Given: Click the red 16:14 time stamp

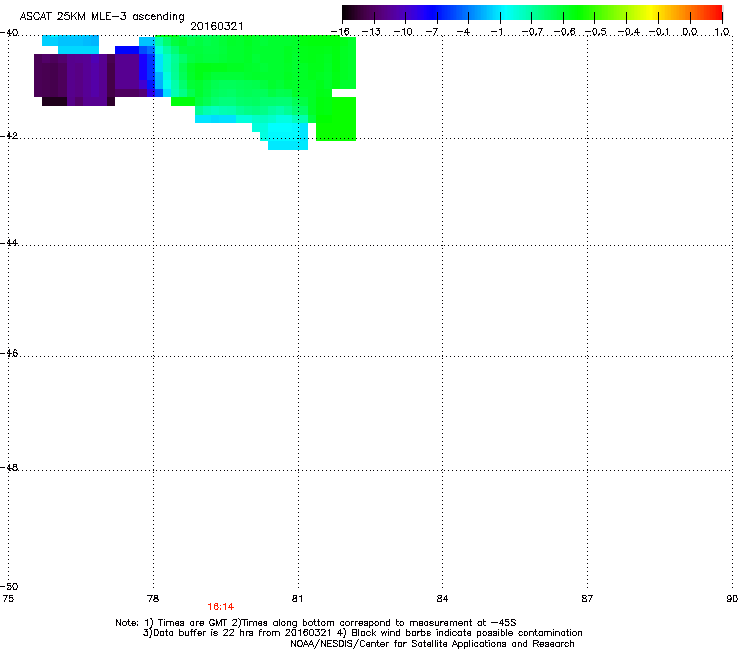Looking at the screenshot, I should tap(220, 607).
